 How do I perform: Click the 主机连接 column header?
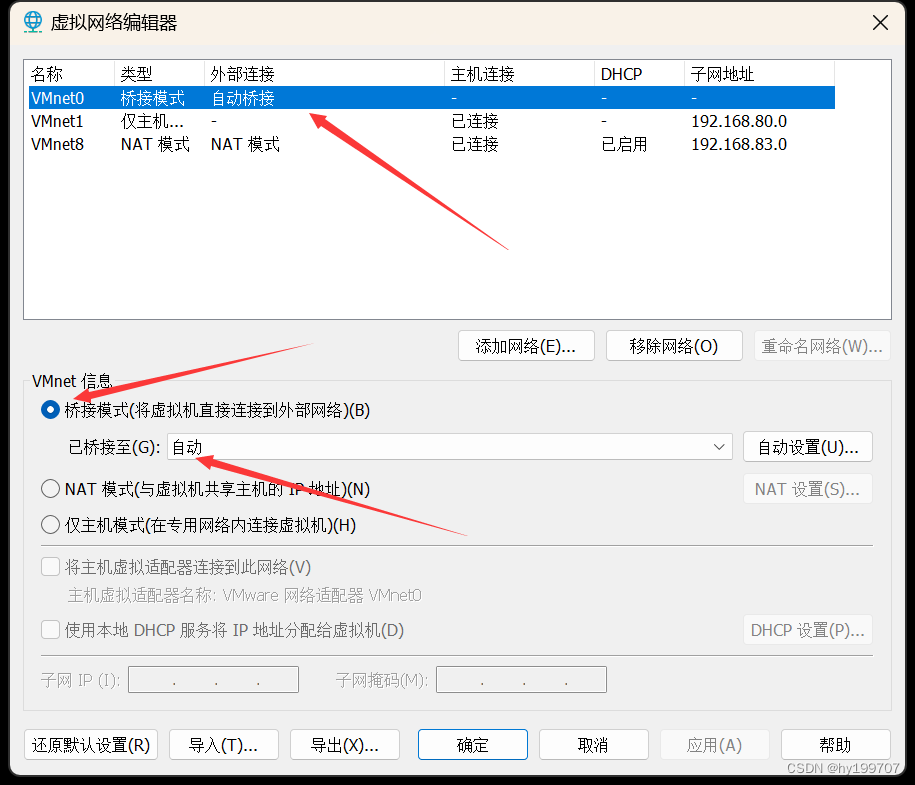coord(519,74)
